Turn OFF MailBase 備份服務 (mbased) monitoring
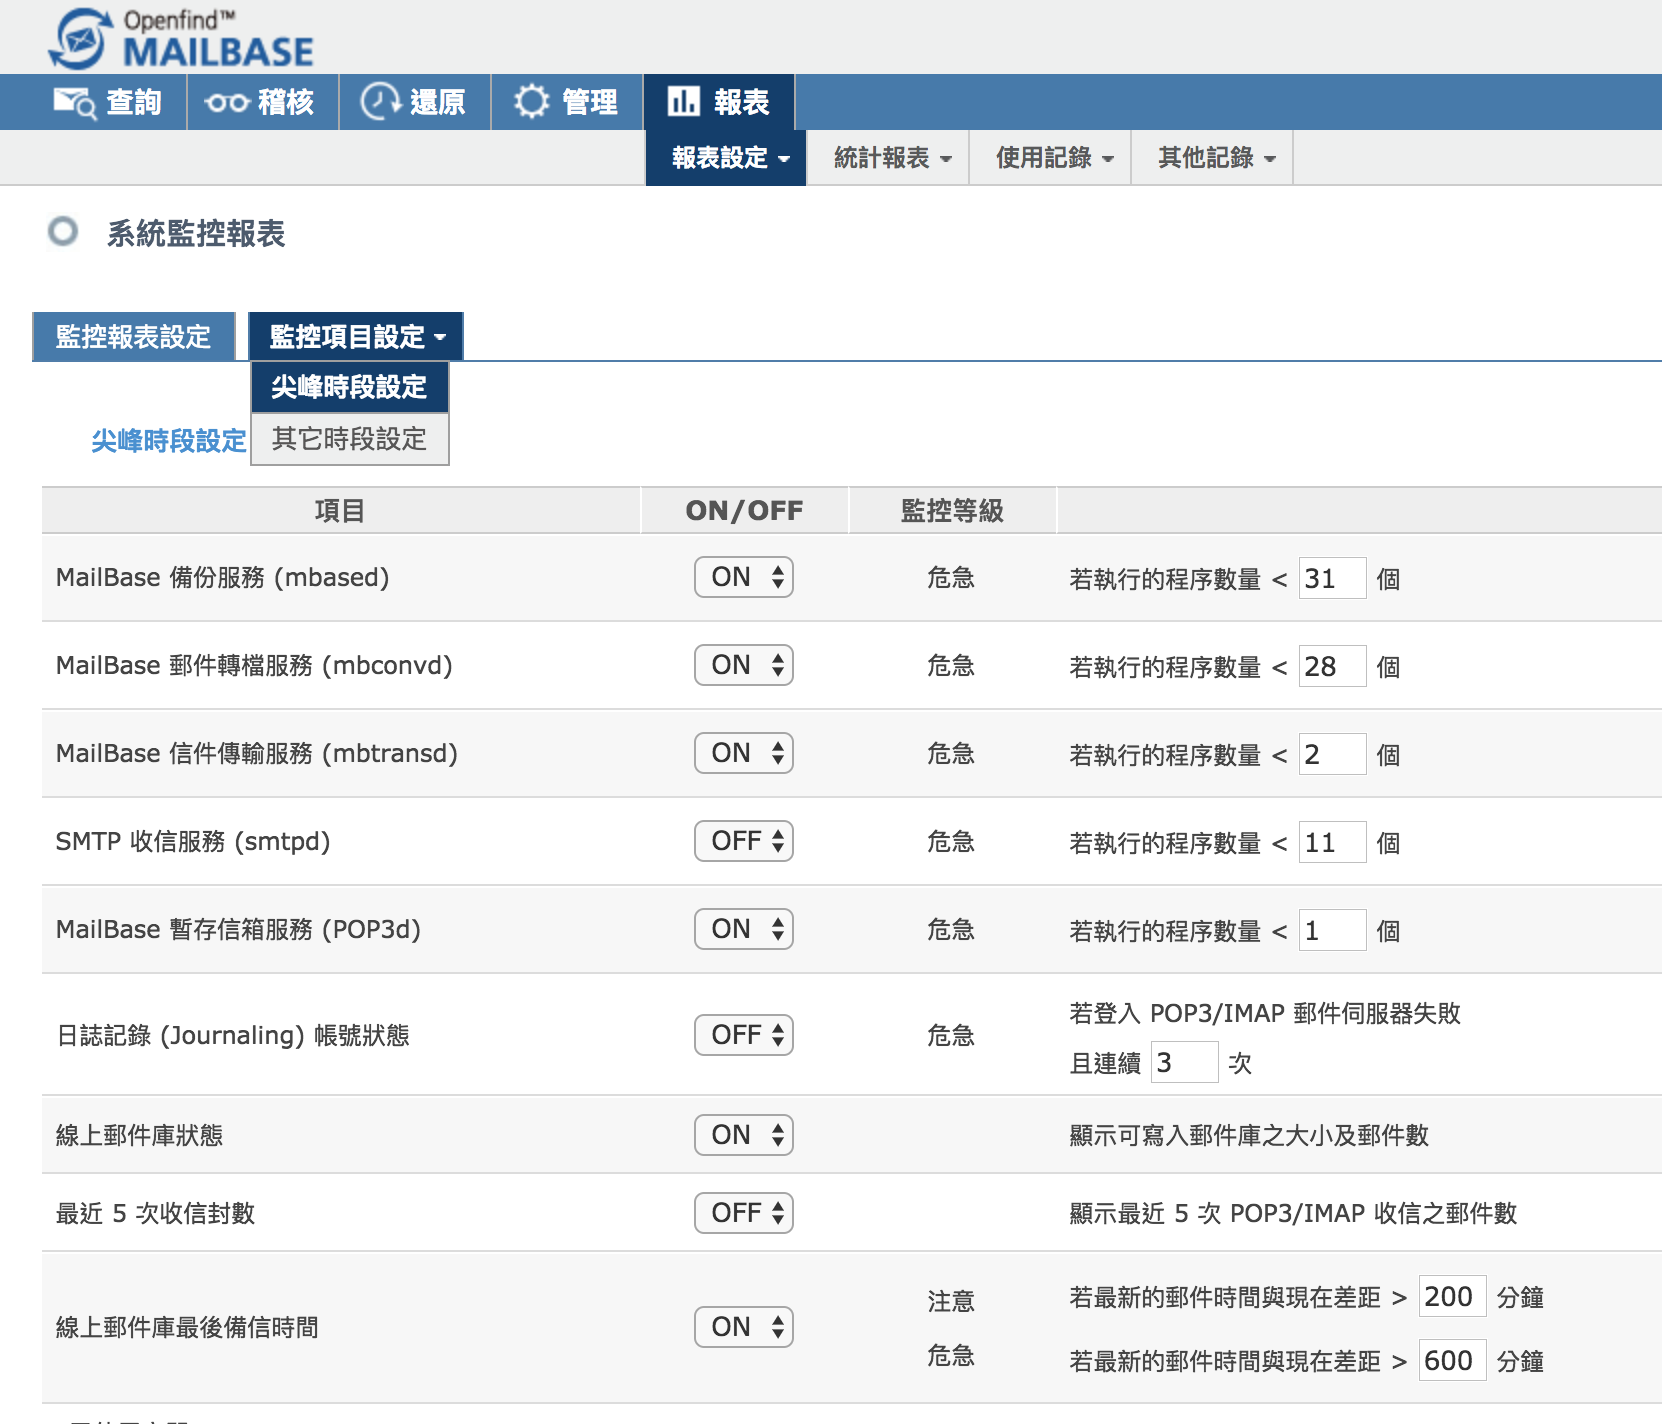 pos(743,577)
